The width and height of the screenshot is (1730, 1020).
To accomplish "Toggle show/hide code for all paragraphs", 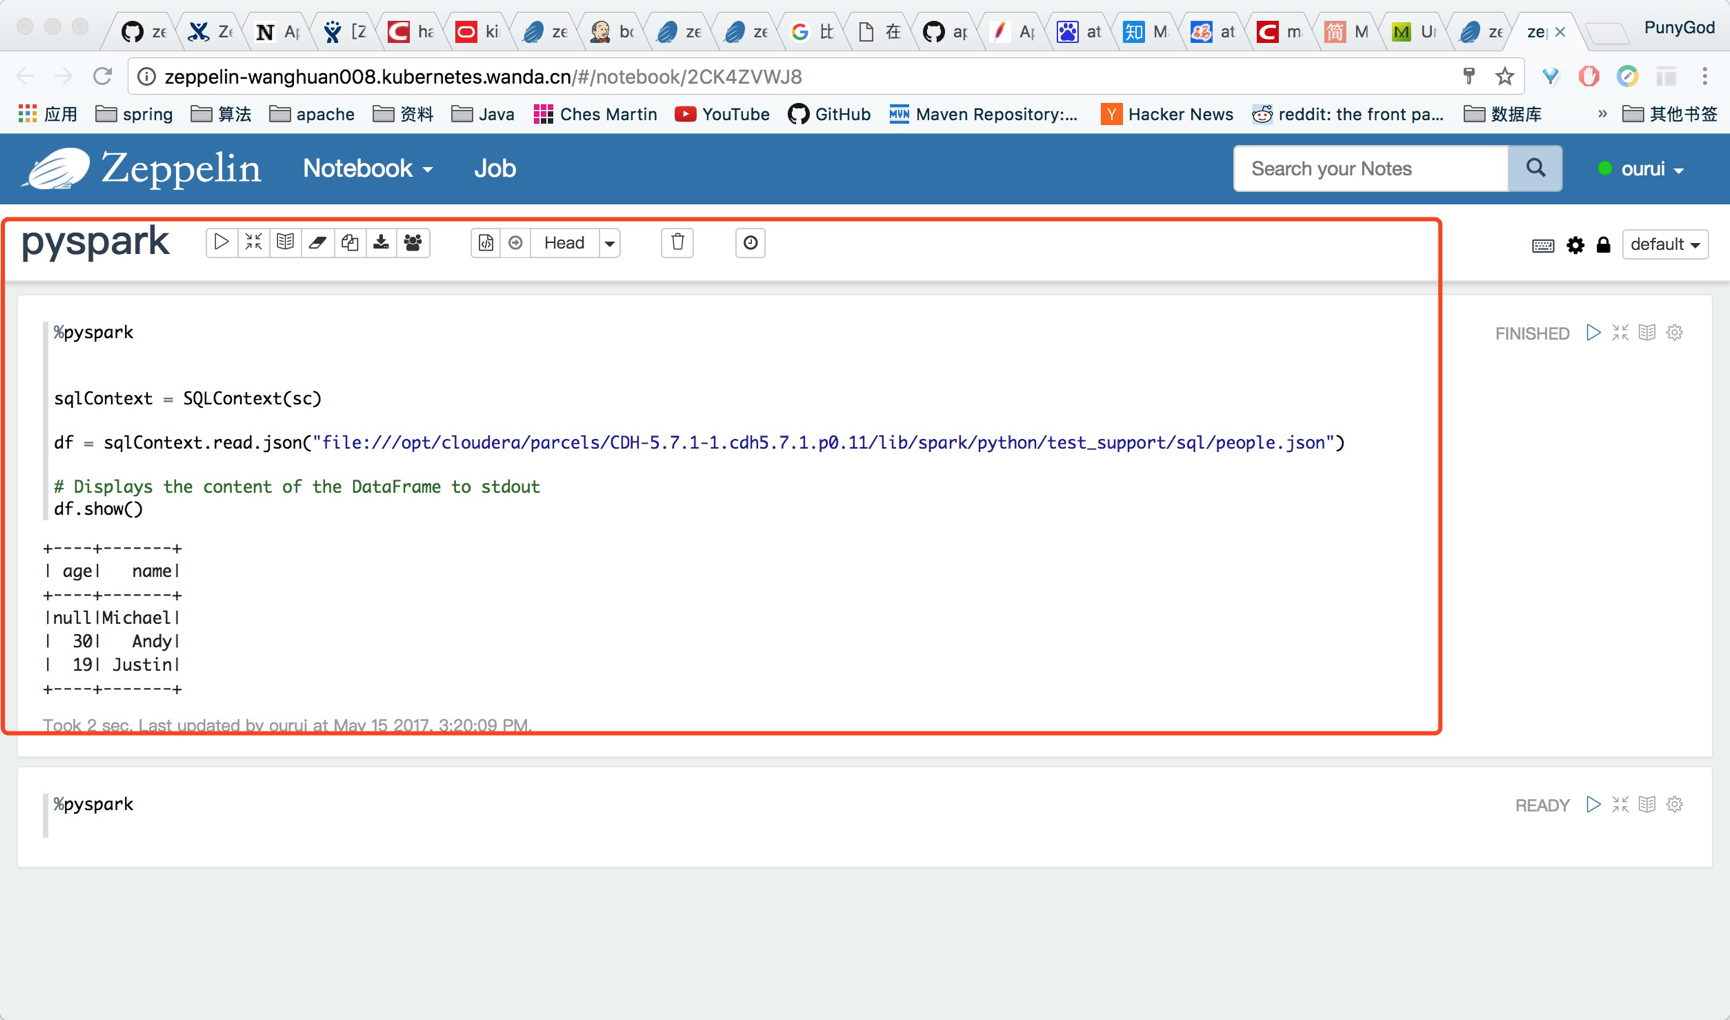I will tap(253, 243).
